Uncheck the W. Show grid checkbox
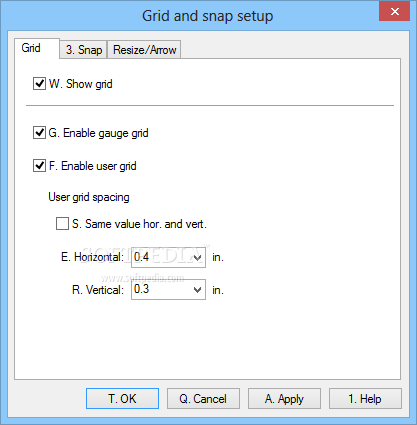The height and width of the screenshot is (425, 417). pyautogui.click(x=39, y=83)
